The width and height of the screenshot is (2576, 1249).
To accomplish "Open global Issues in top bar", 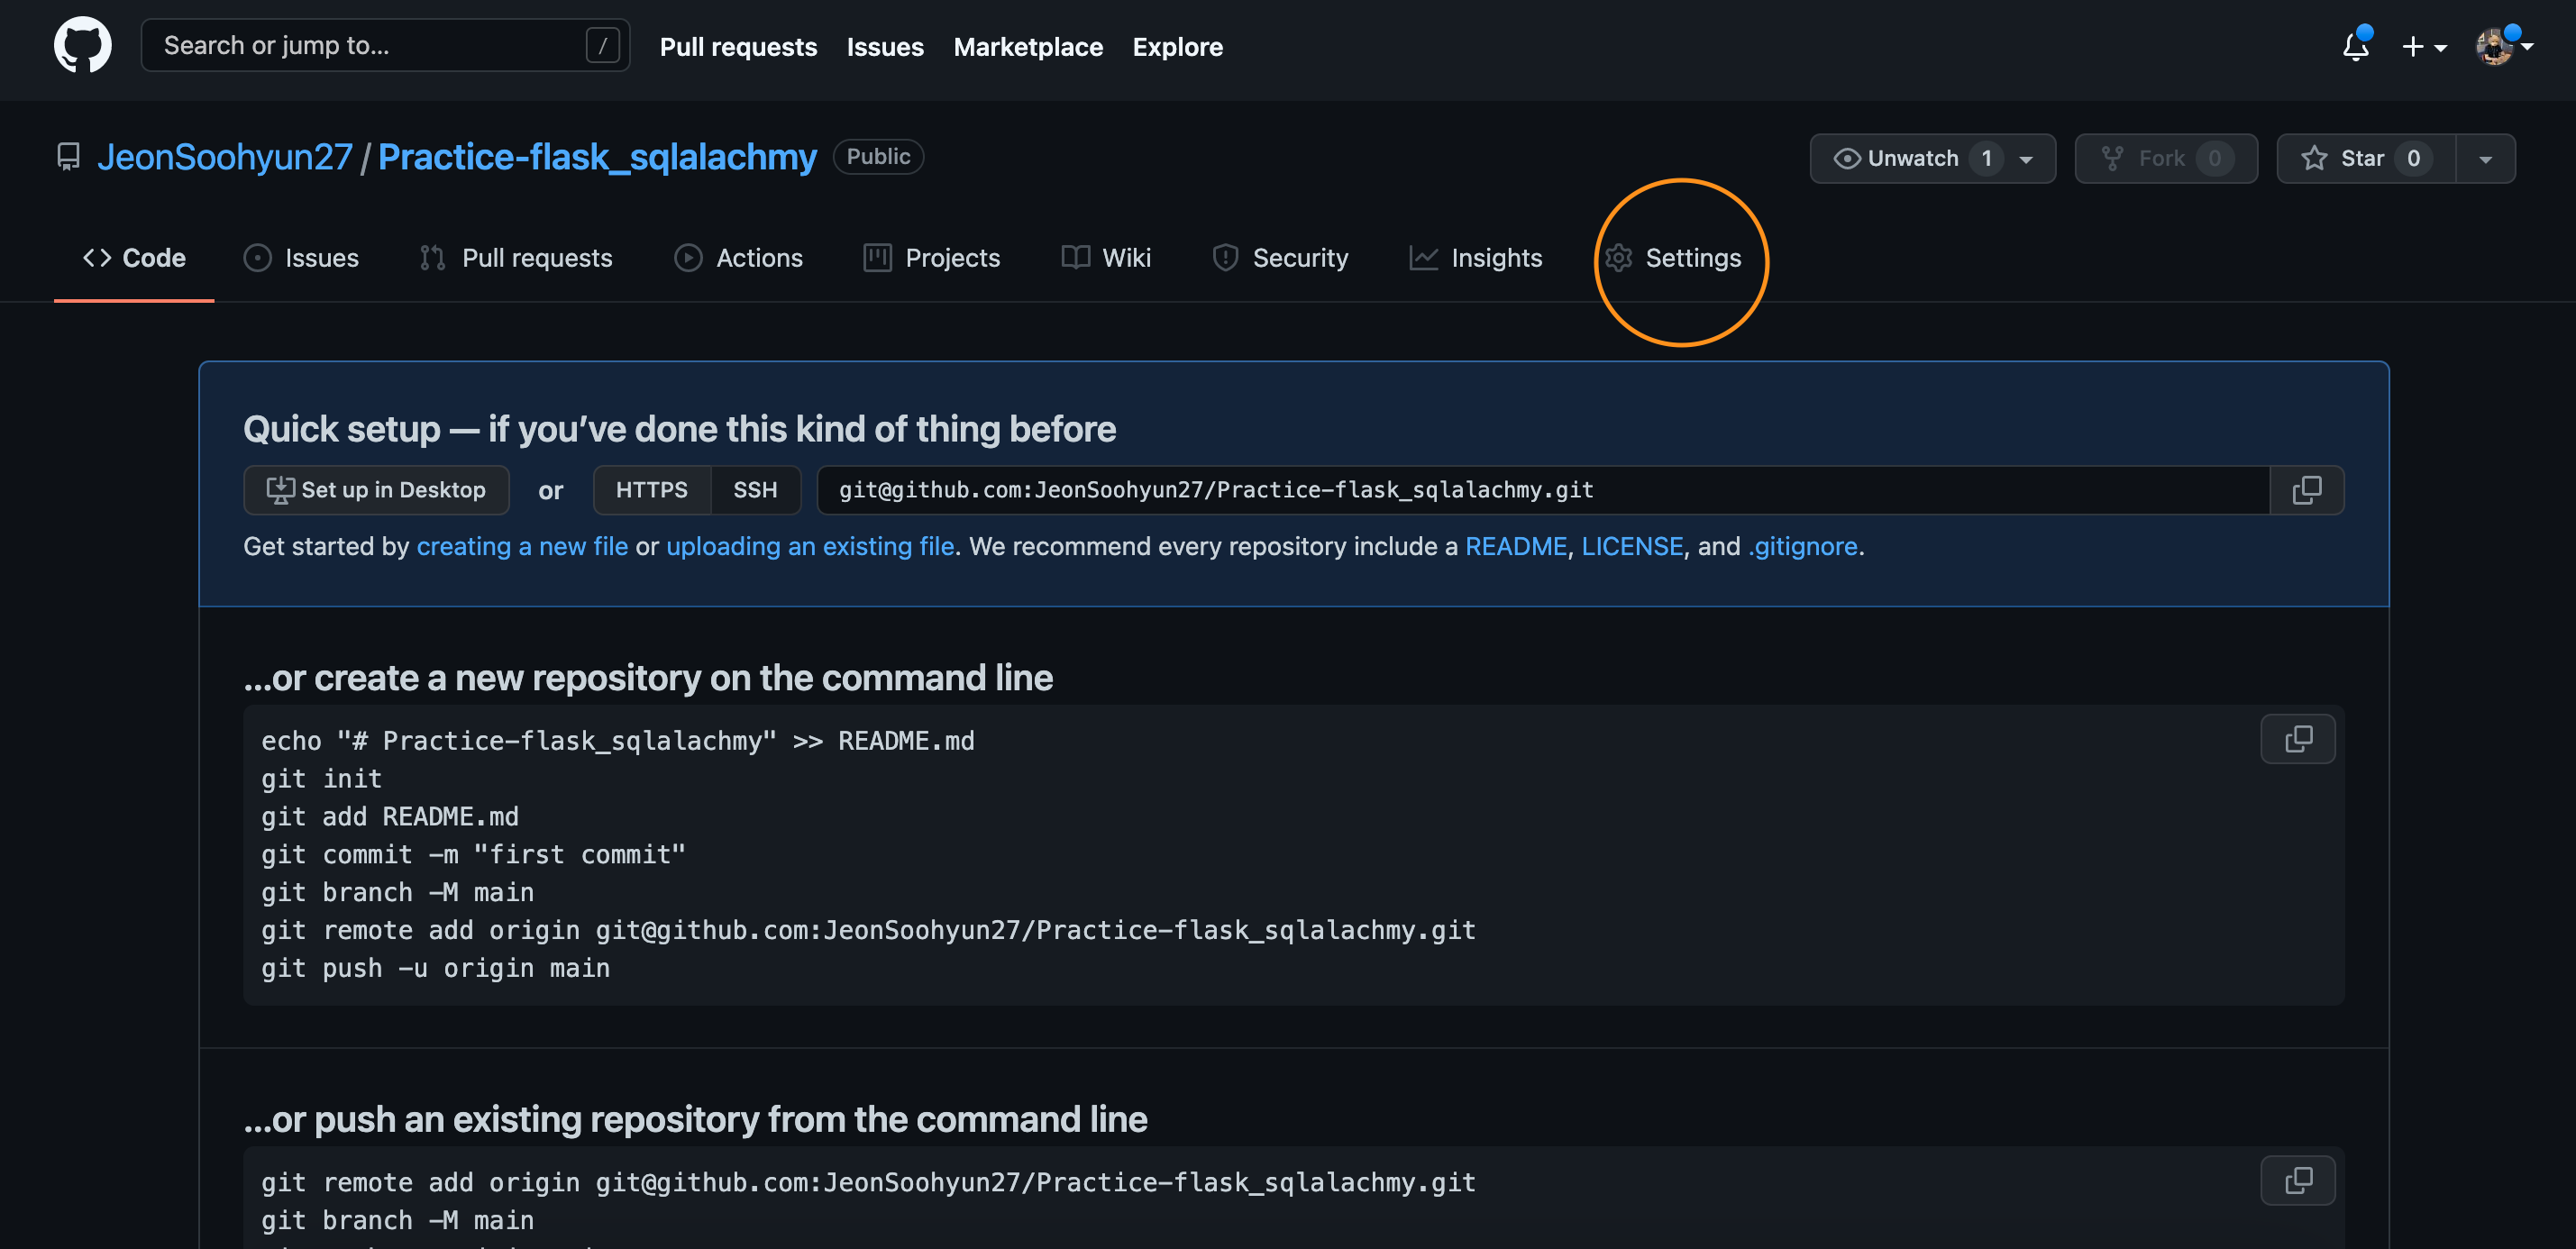I will pos(885,47).
